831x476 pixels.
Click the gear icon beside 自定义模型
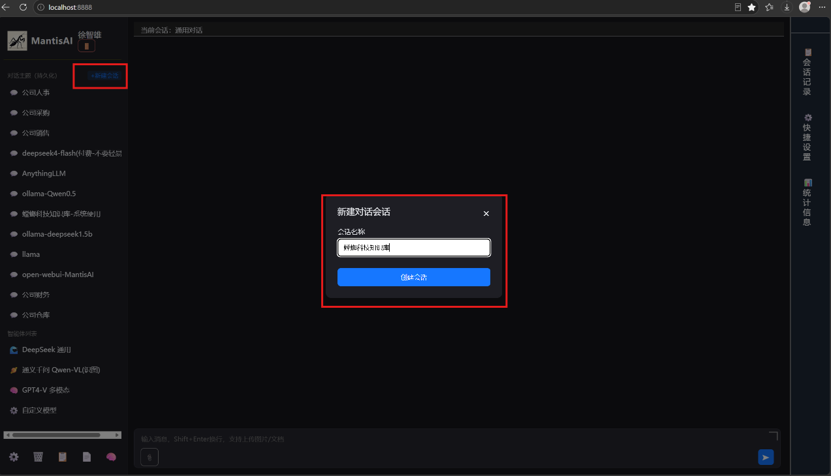14,410
